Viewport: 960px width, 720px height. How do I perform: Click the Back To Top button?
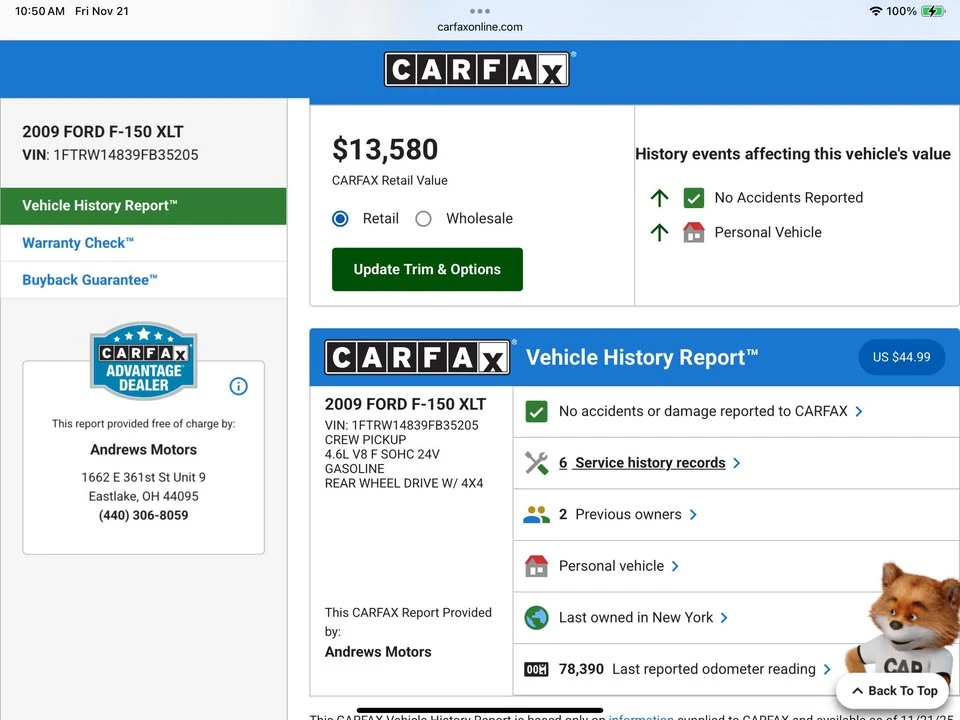coord(894,691)
